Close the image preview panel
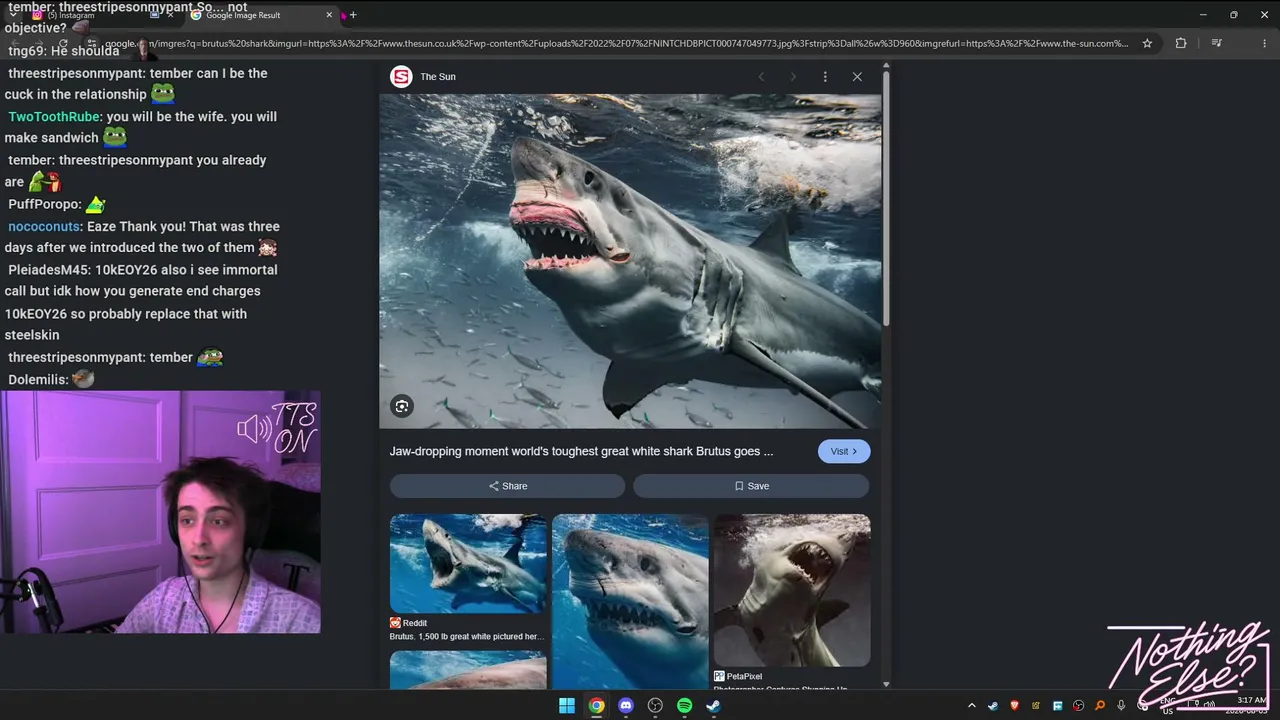The image size is (1280, 720). click(857, 77)
